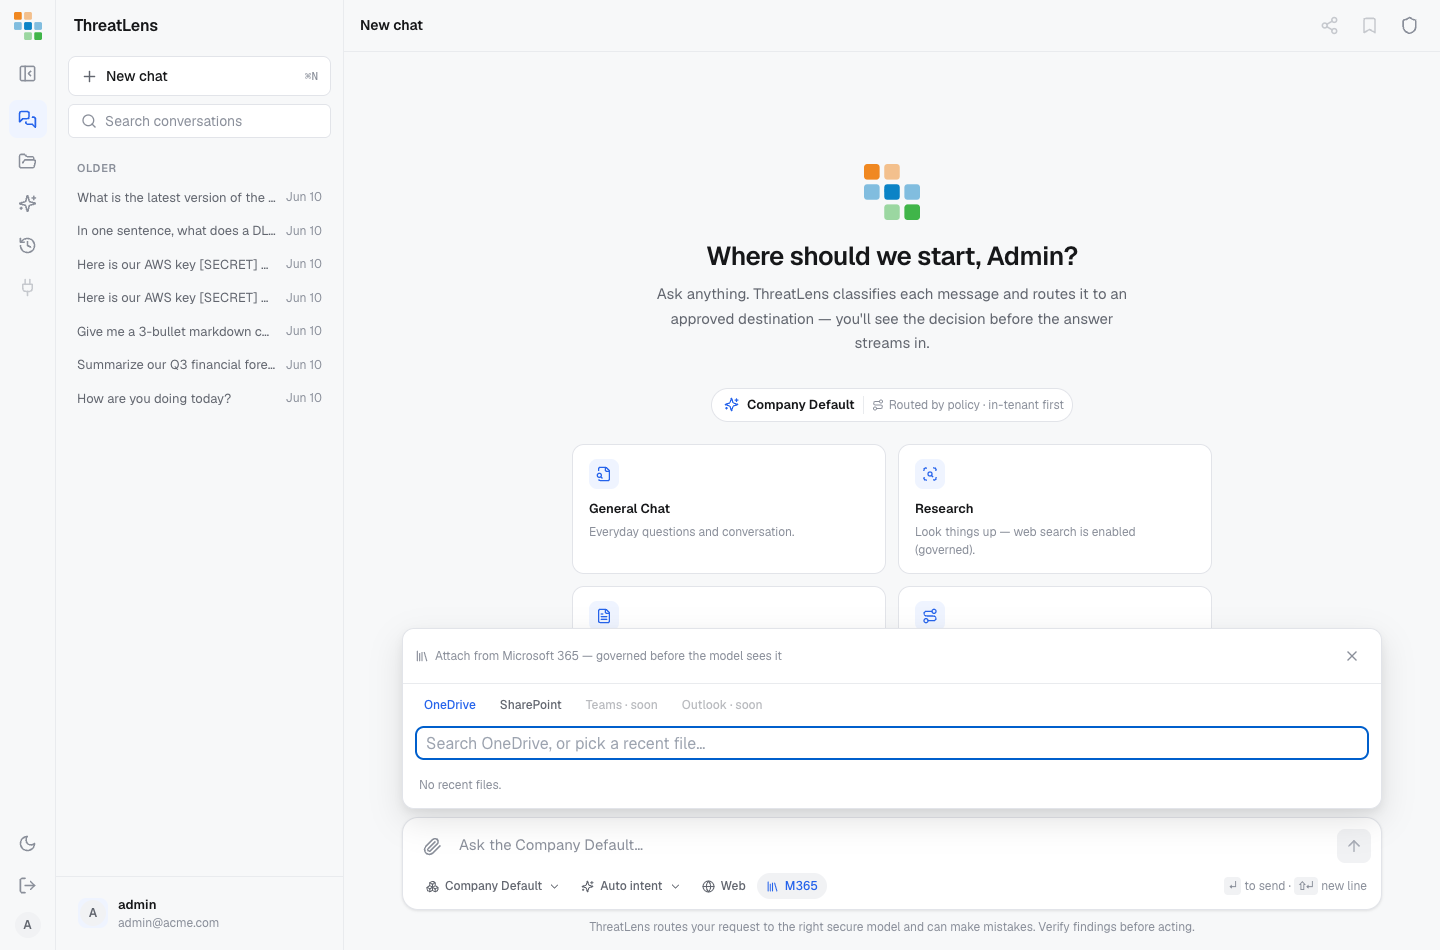The width and height of the screenshot is (1440, 950).
Task: Focus the Ask the Company Default prompt field
Action: coord(890,845)
